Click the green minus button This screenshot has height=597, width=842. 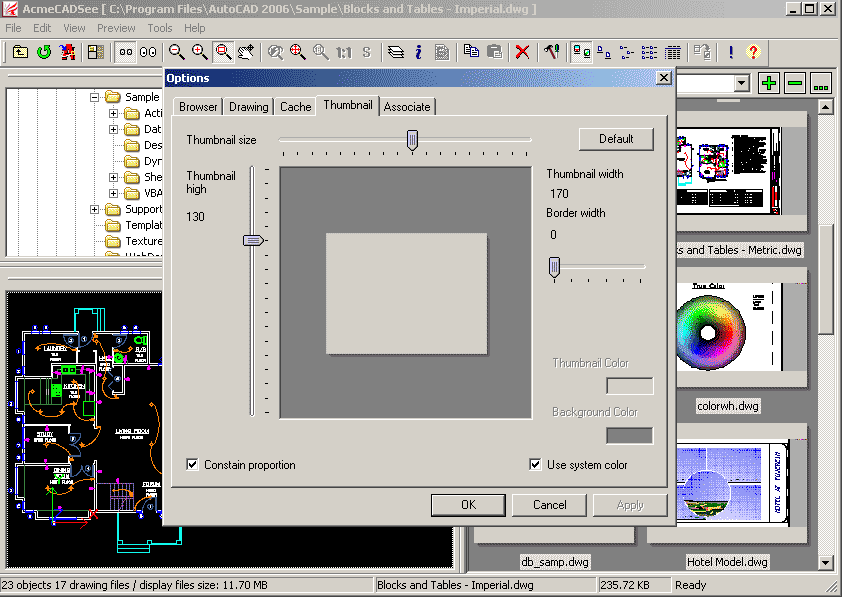coord(795,83)
